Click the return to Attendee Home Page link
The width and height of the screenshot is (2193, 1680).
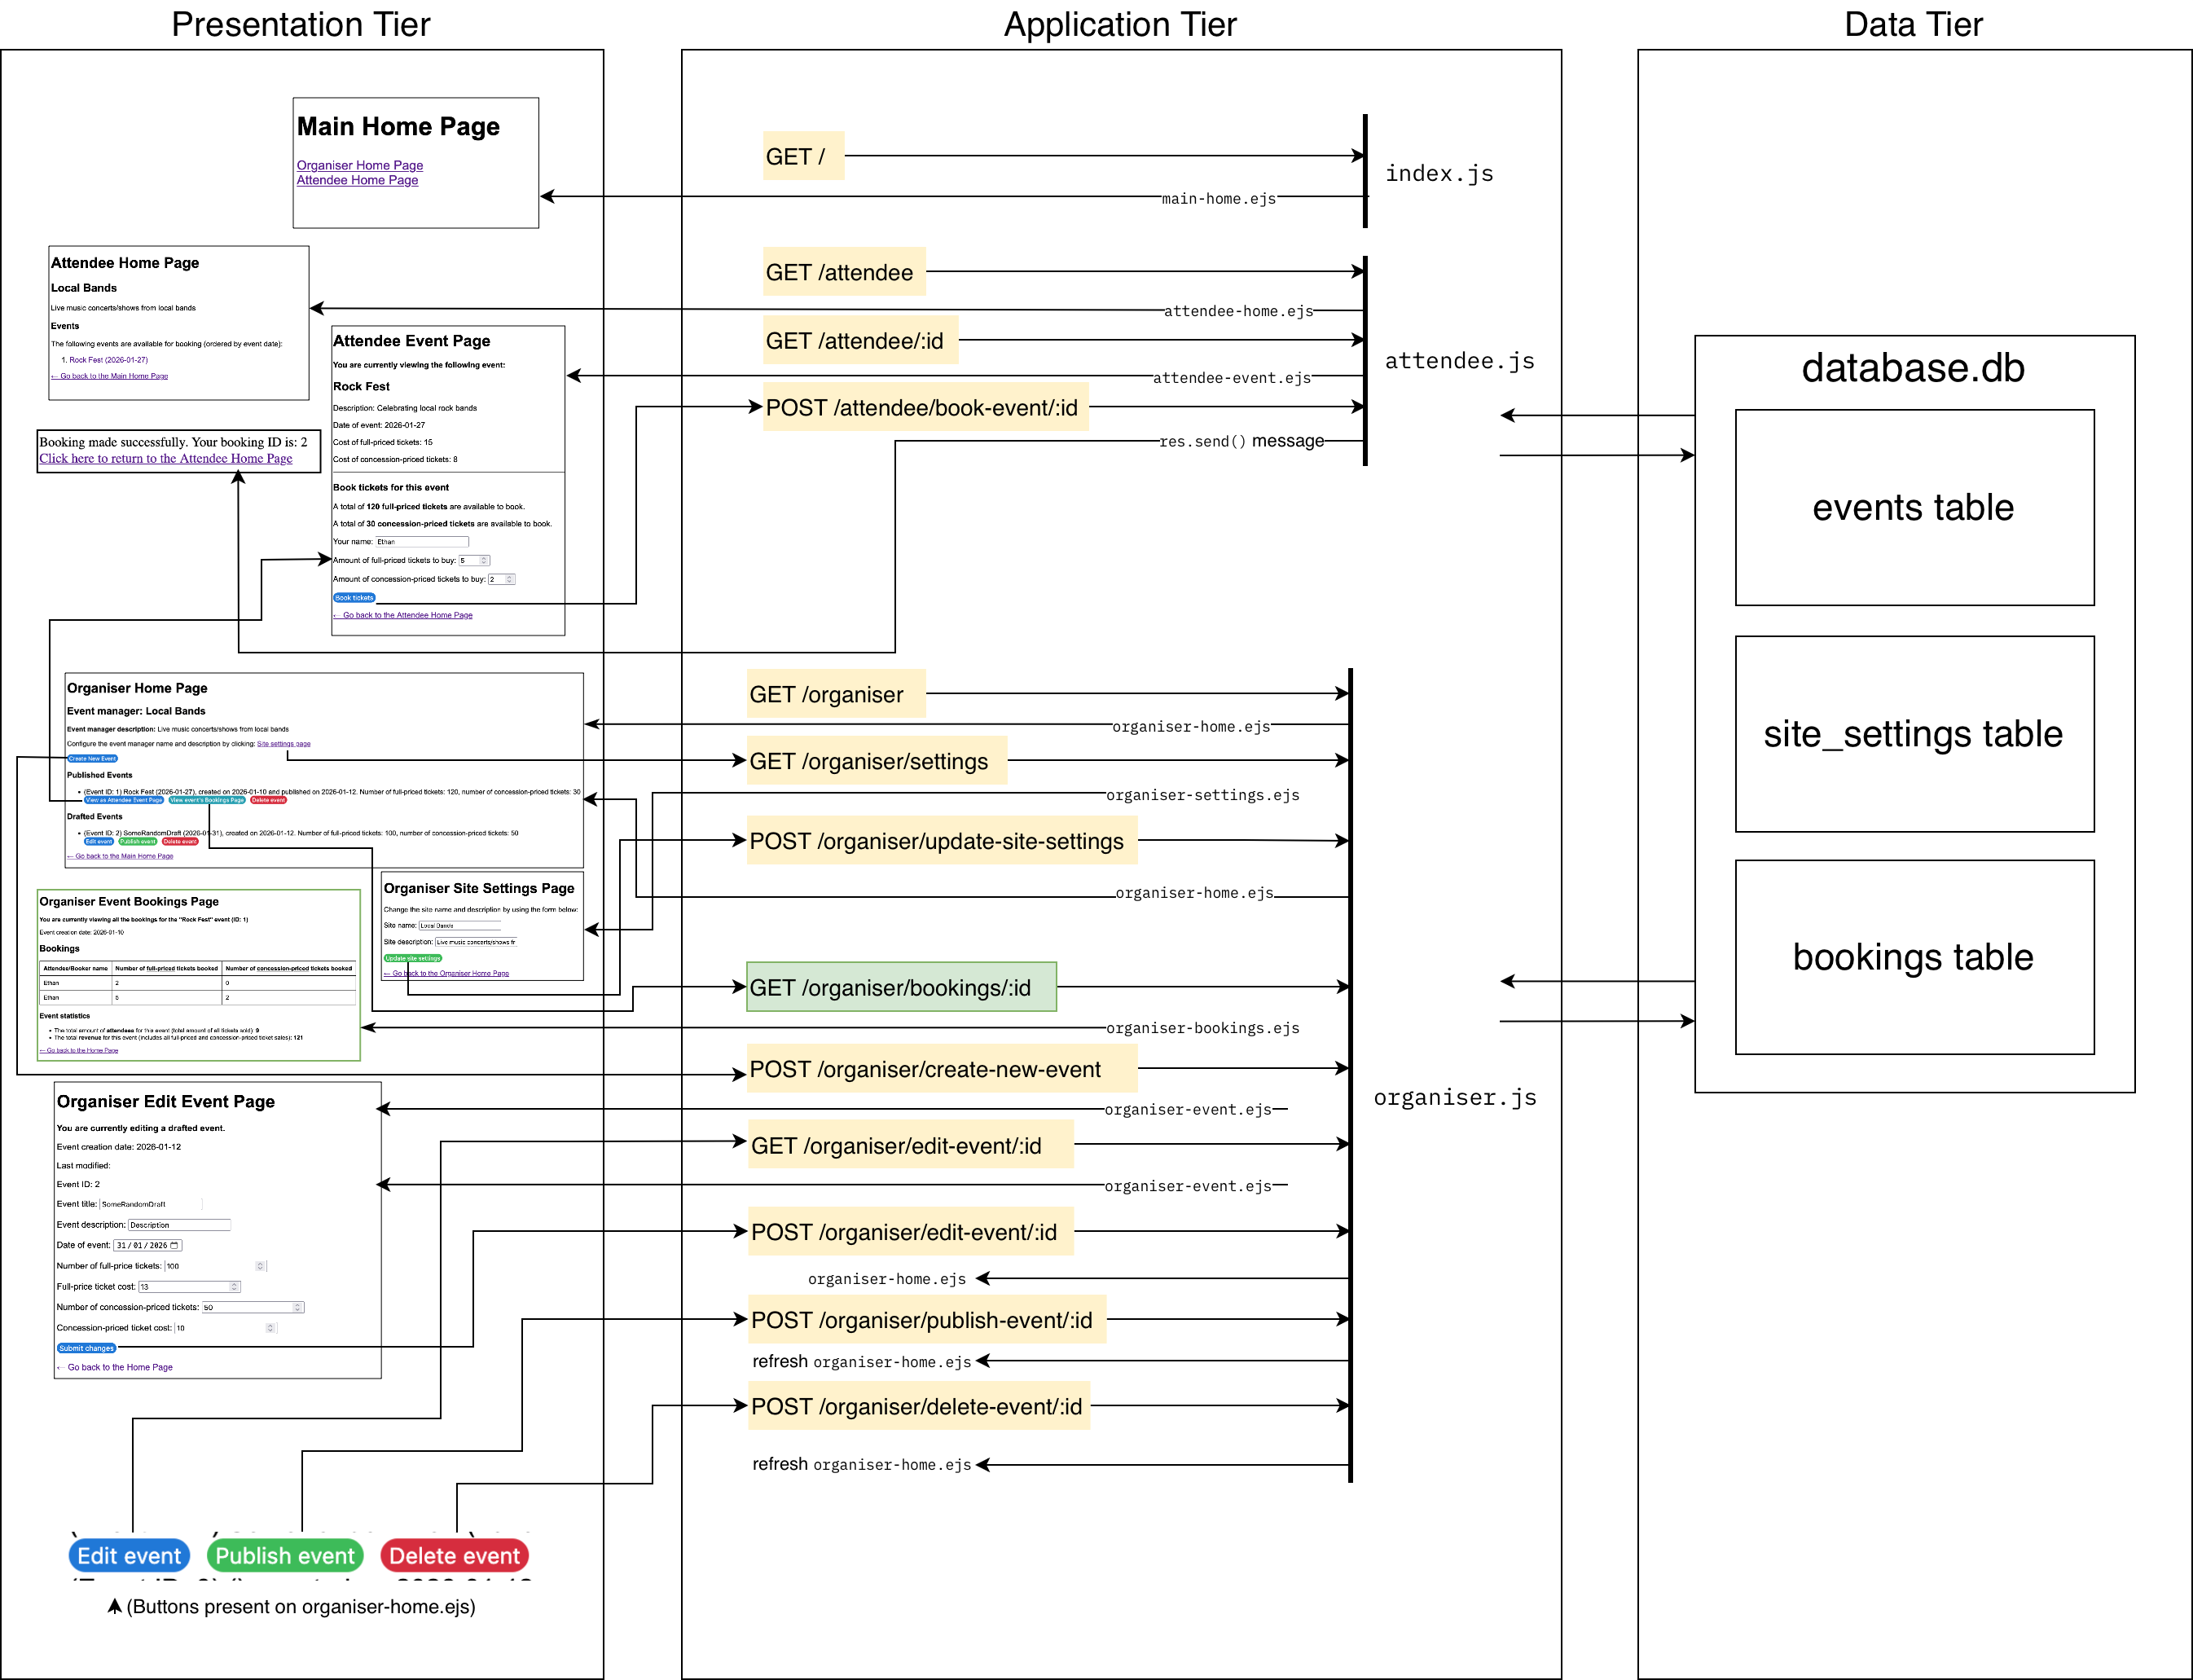tap(165, 459)
